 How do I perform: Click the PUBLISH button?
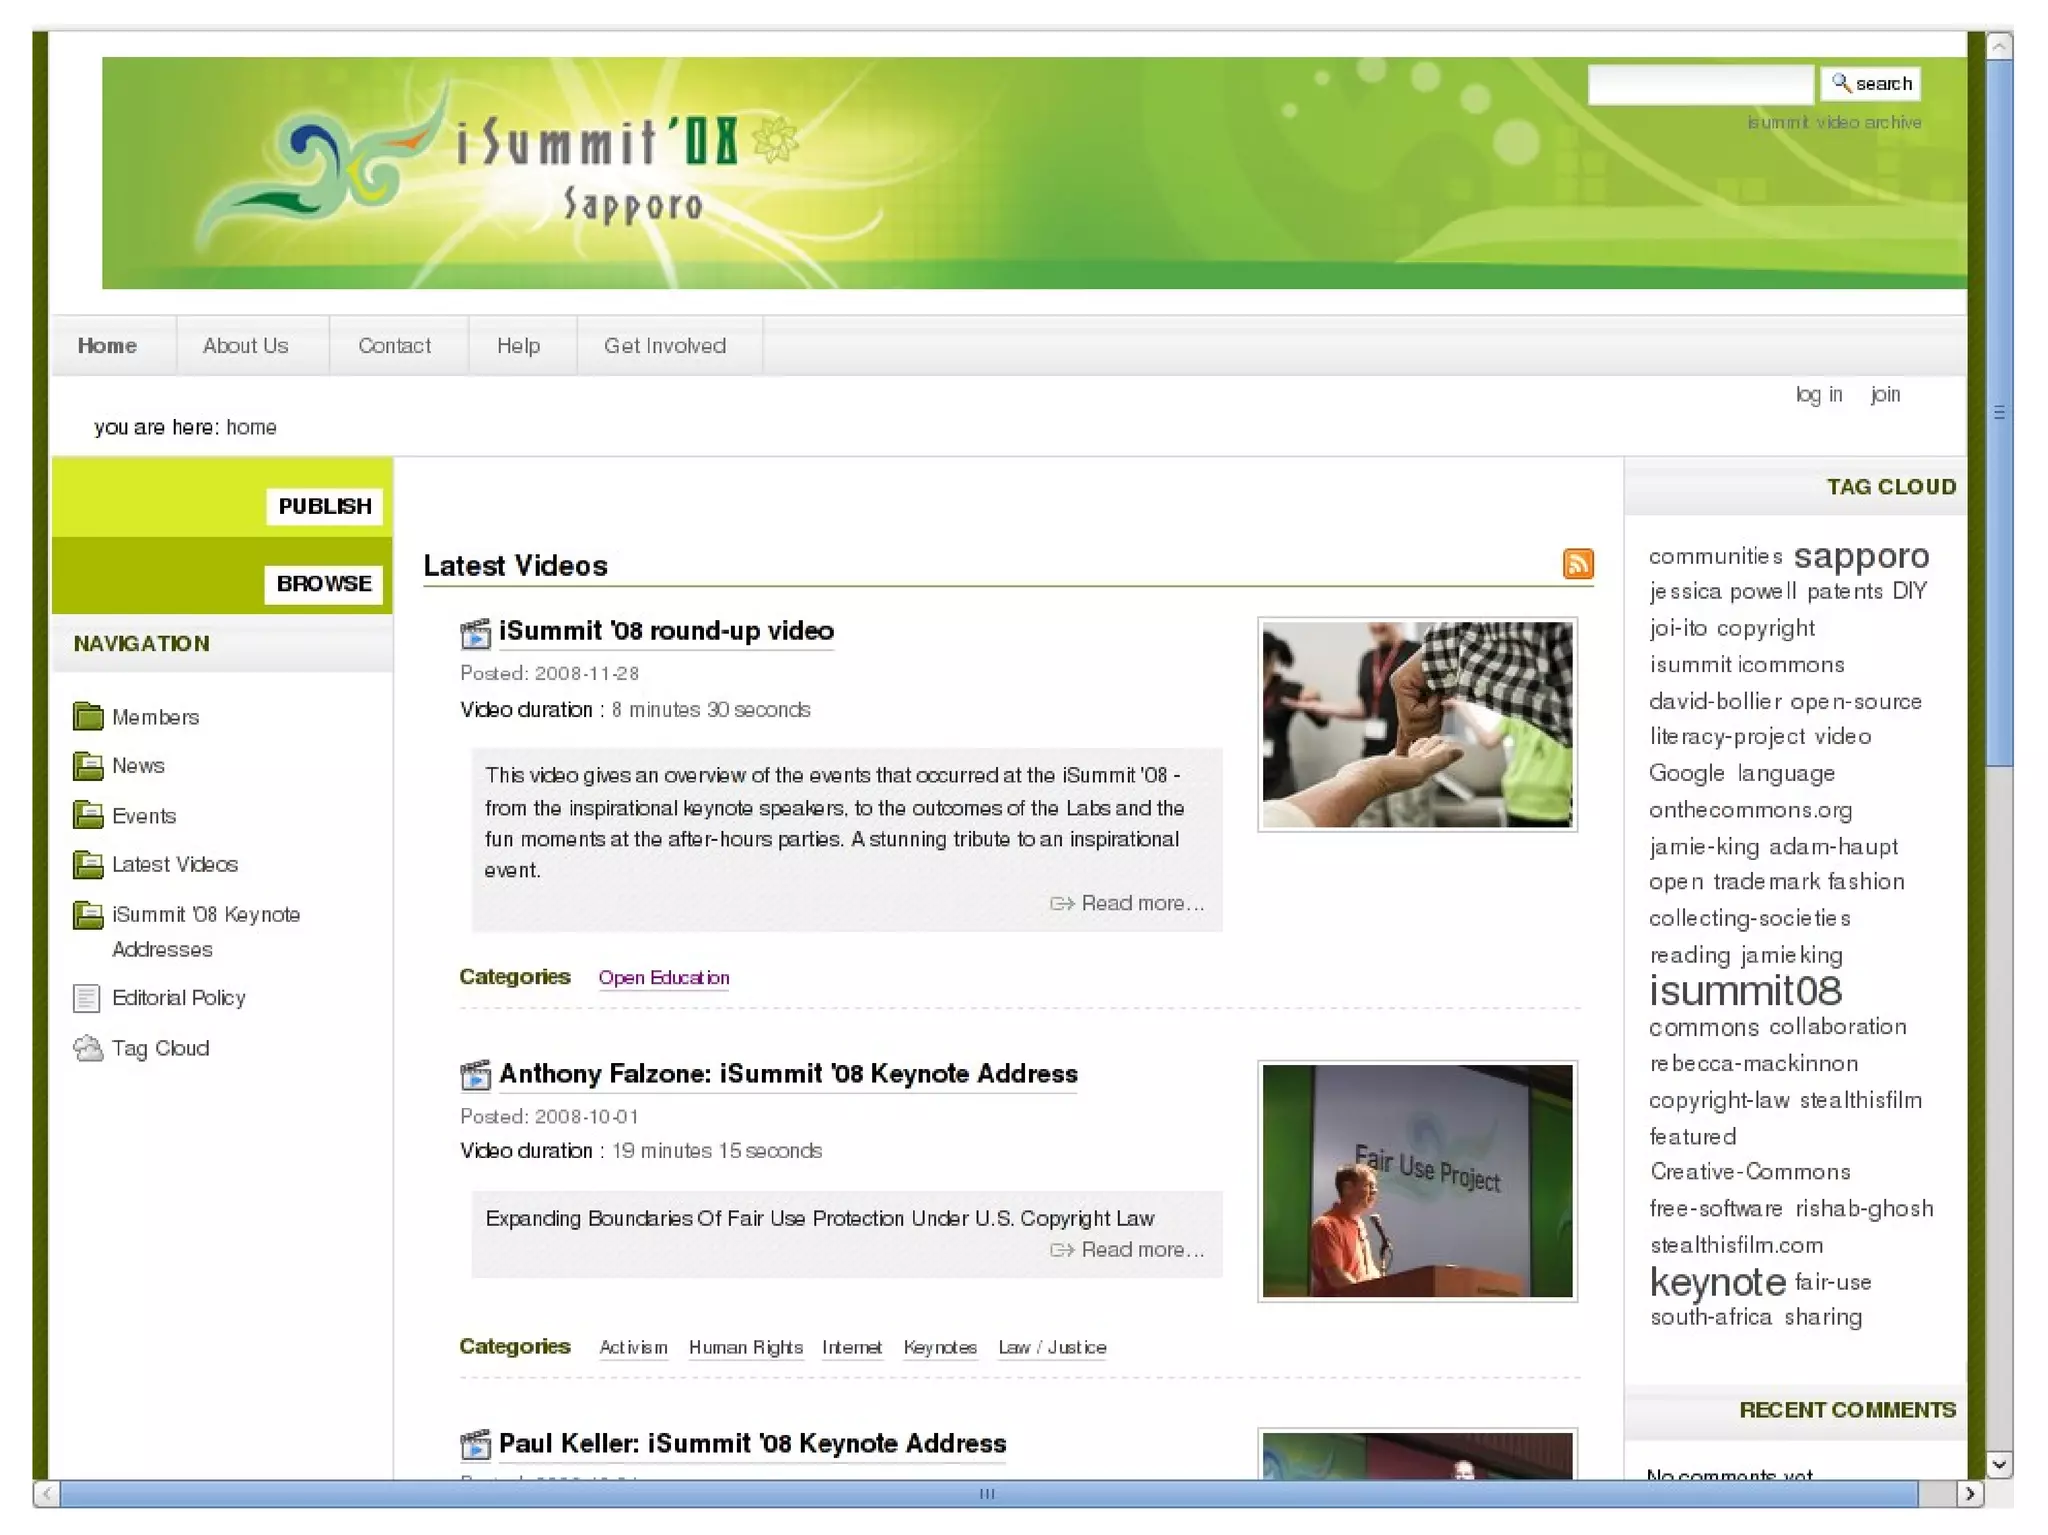324,506
